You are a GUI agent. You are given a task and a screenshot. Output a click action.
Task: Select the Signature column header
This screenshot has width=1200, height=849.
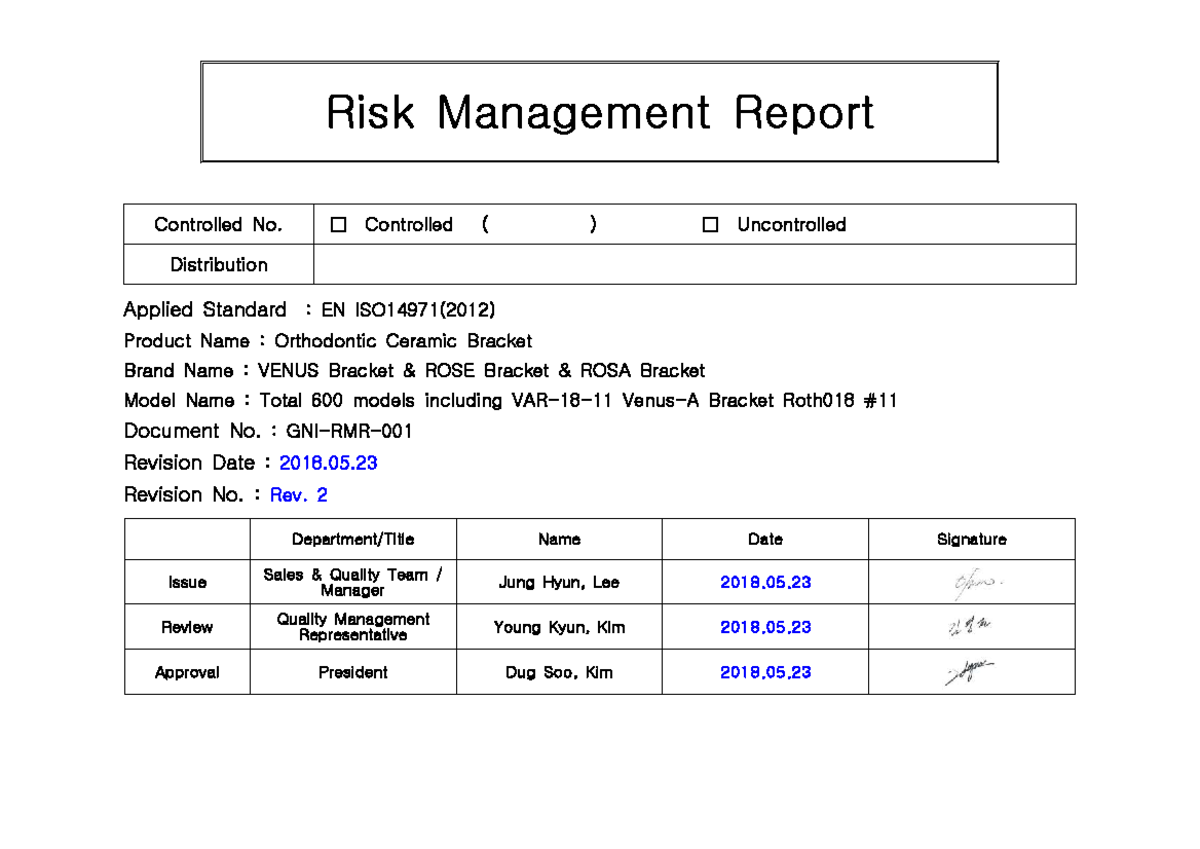tap(970, 539)
